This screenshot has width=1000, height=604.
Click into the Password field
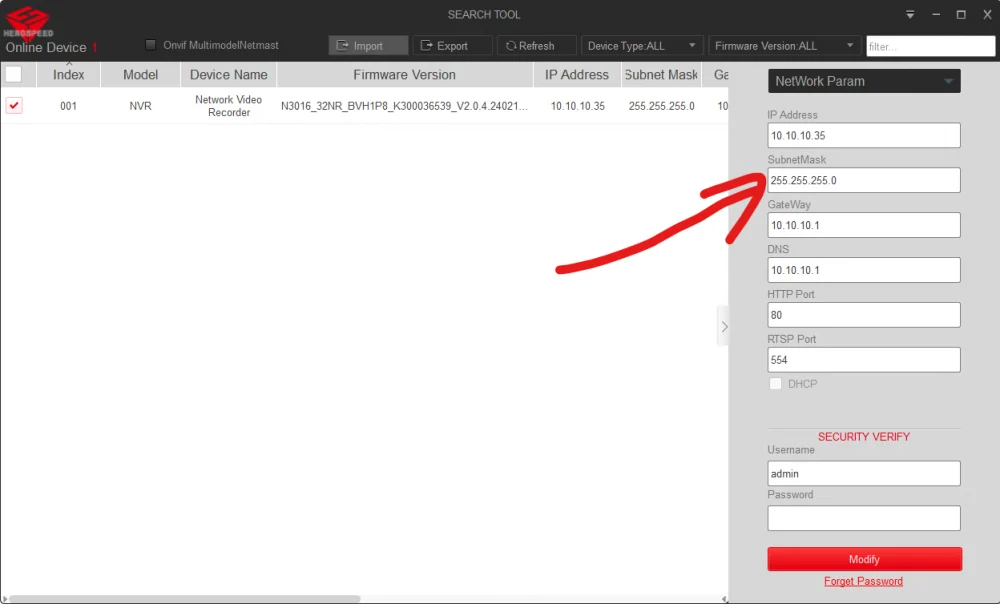[x=864, y=518]
